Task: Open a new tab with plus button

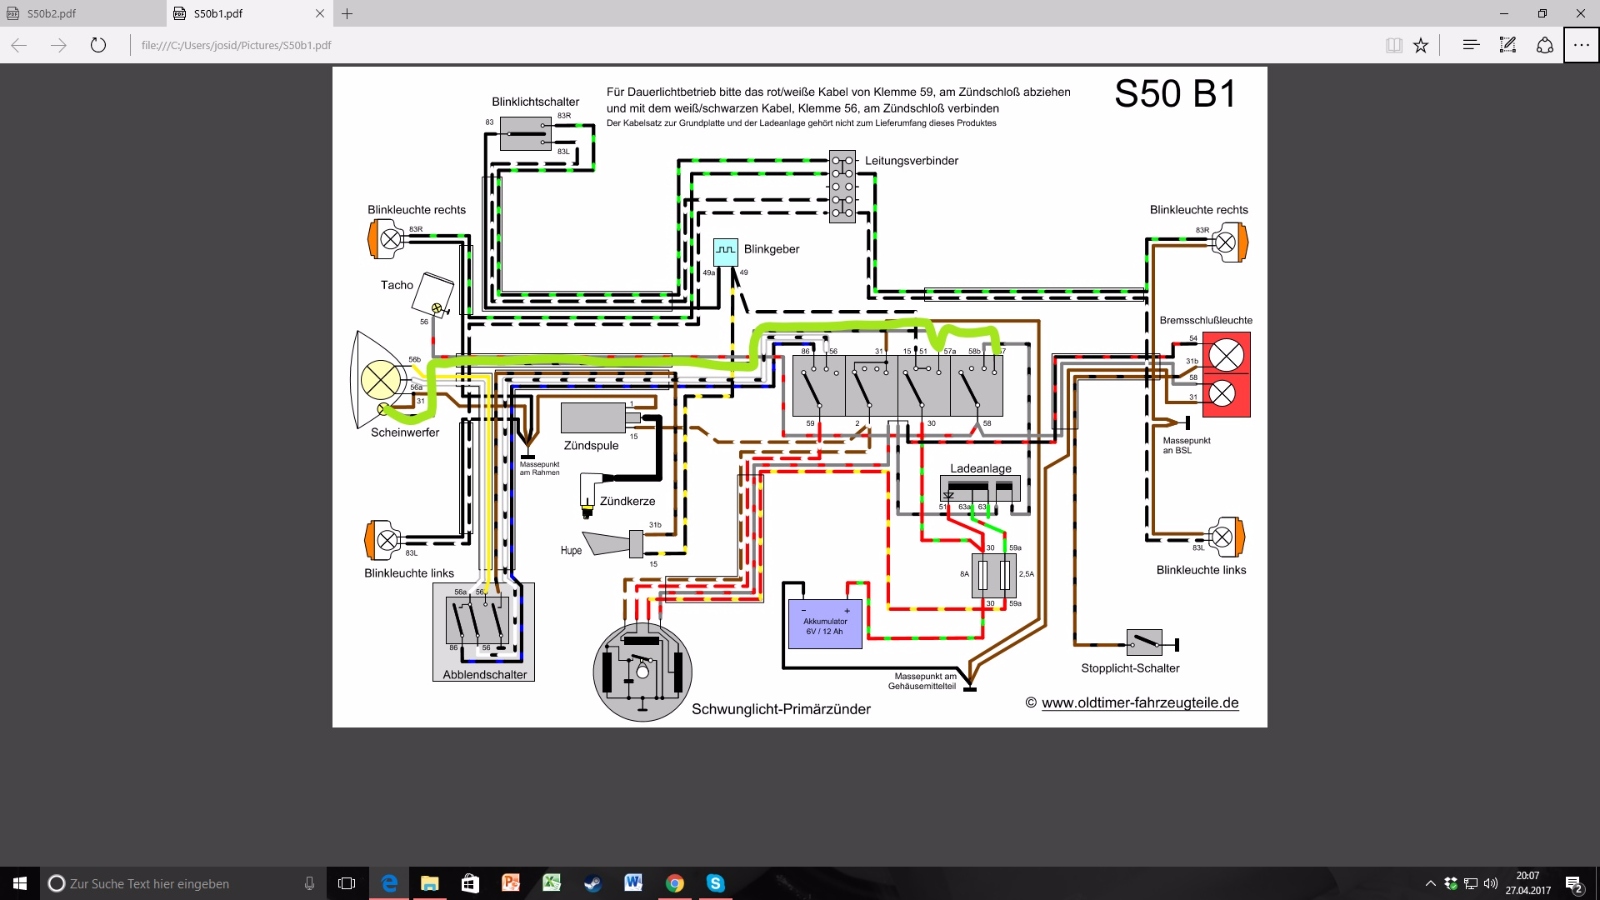Action: [x=348, y=14]
